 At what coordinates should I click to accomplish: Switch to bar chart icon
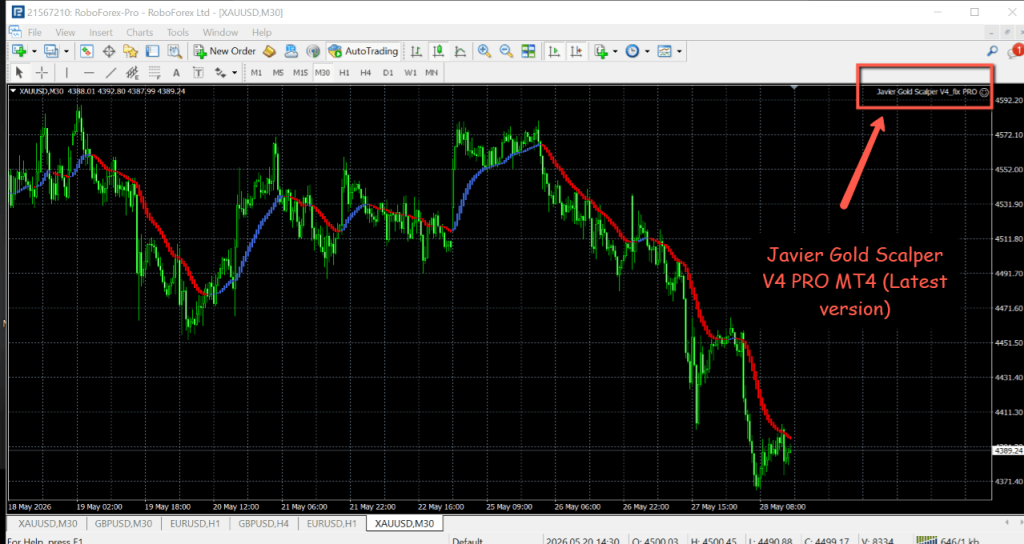click(416, 51)
